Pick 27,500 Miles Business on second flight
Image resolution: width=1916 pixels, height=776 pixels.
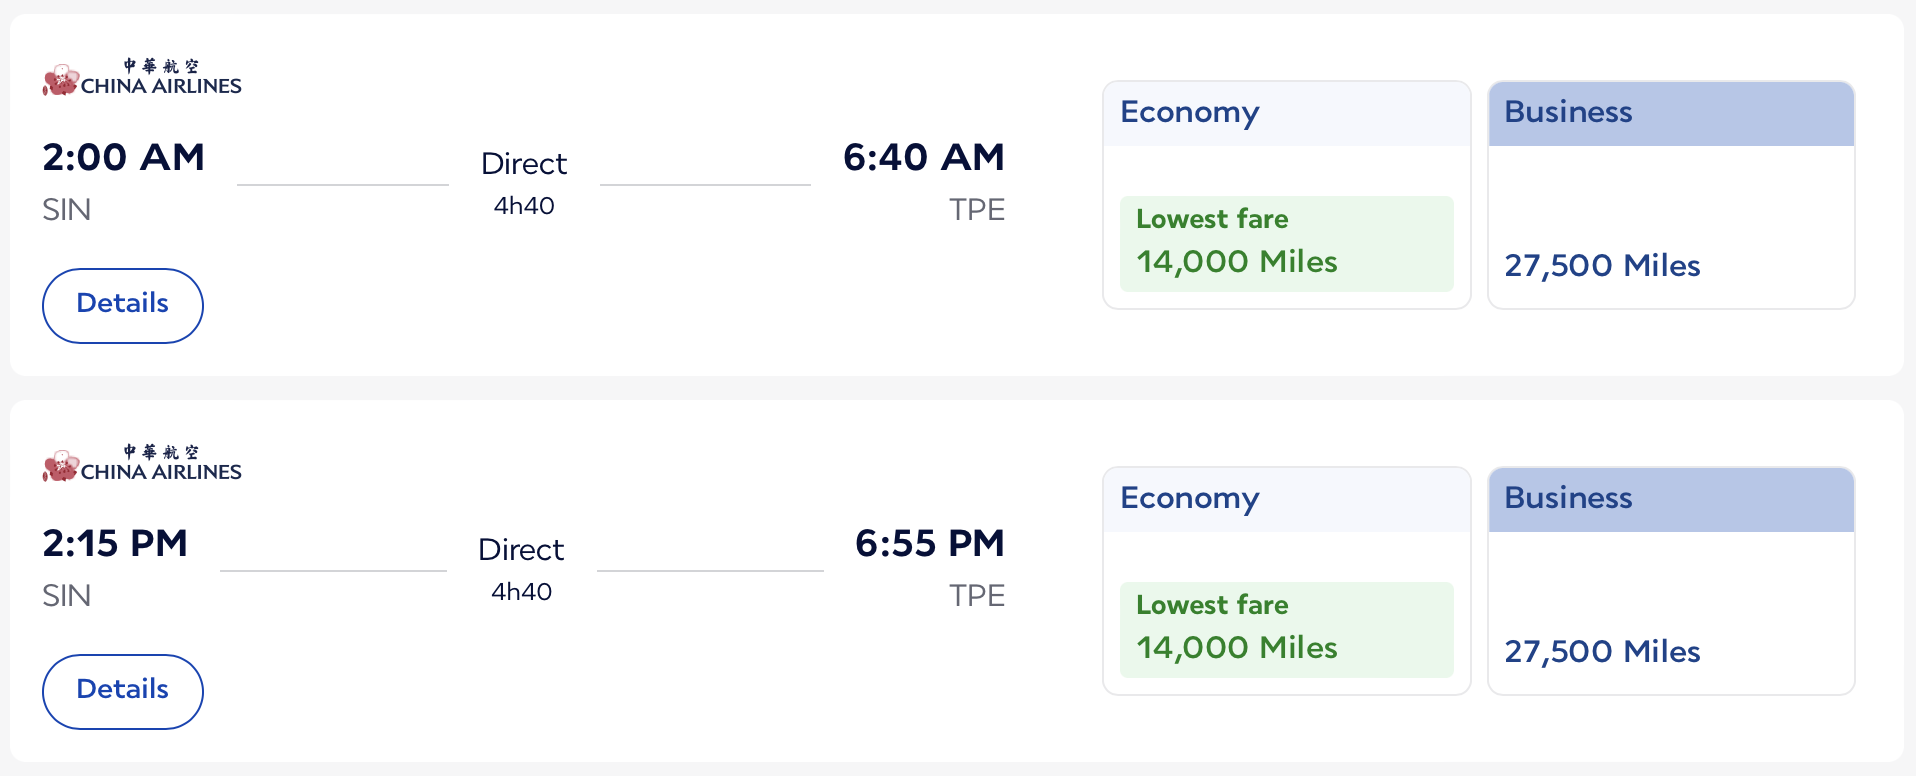[1602, 652]
